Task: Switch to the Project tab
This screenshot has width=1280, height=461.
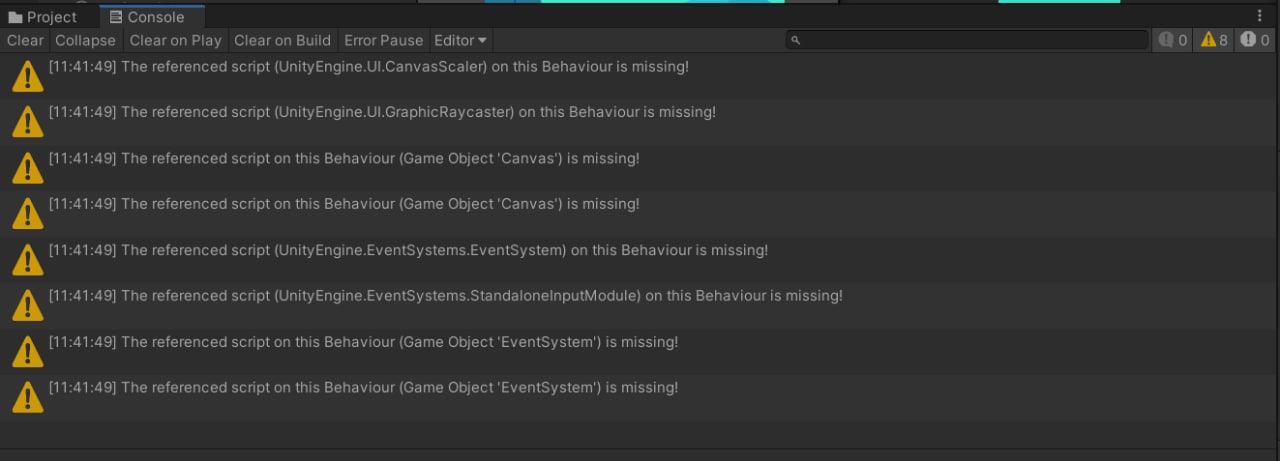Action: point(43,17)
